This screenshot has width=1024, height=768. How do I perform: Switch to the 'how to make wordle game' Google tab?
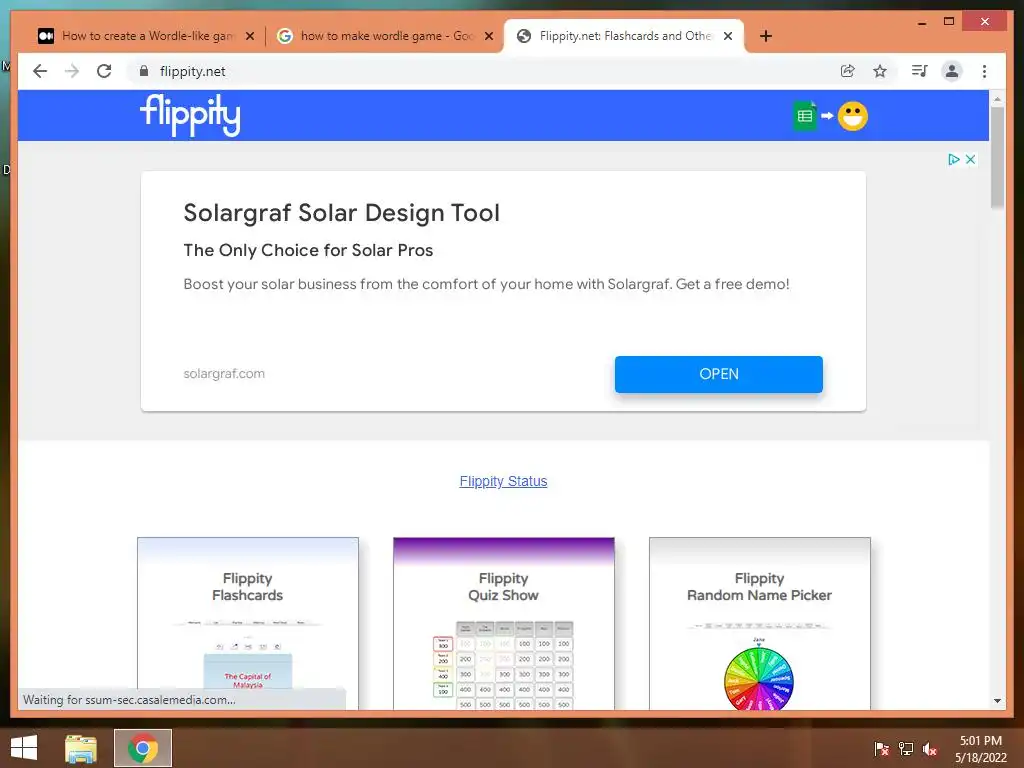point(385,36)
